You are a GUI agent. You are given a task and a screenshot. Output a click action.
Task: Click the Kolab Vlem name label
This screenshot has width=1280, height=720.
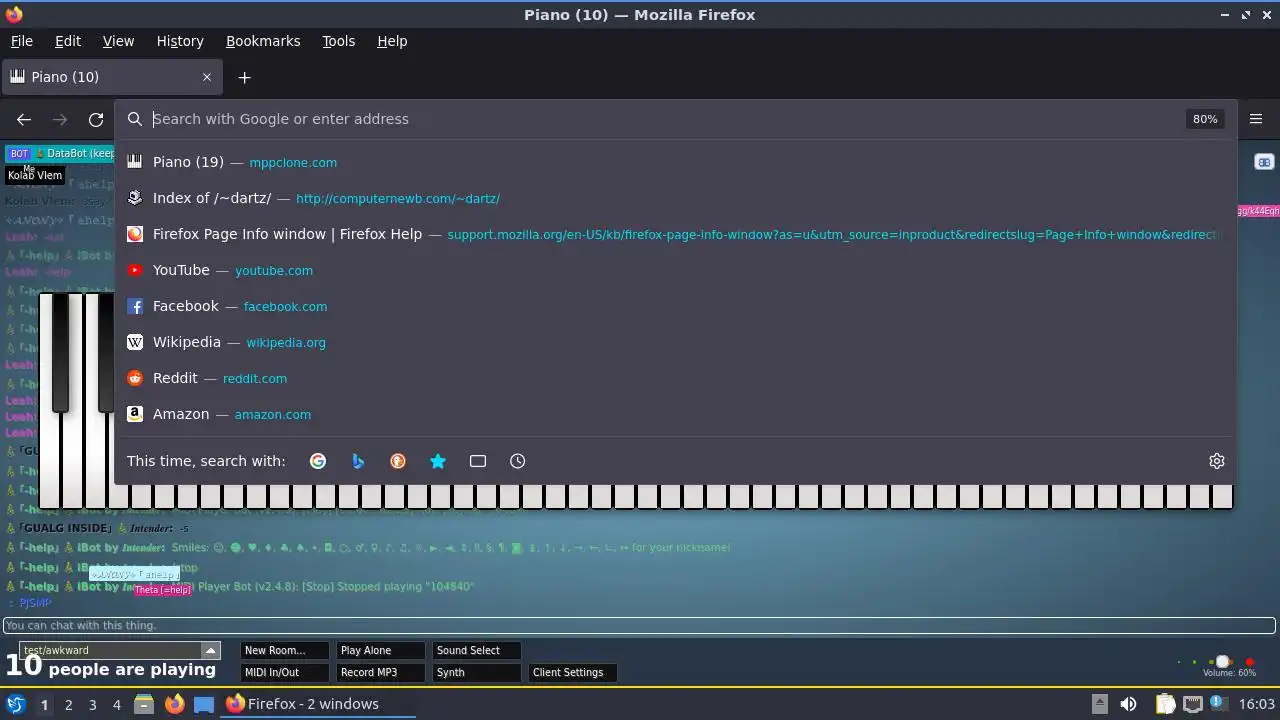click(35, 175)
